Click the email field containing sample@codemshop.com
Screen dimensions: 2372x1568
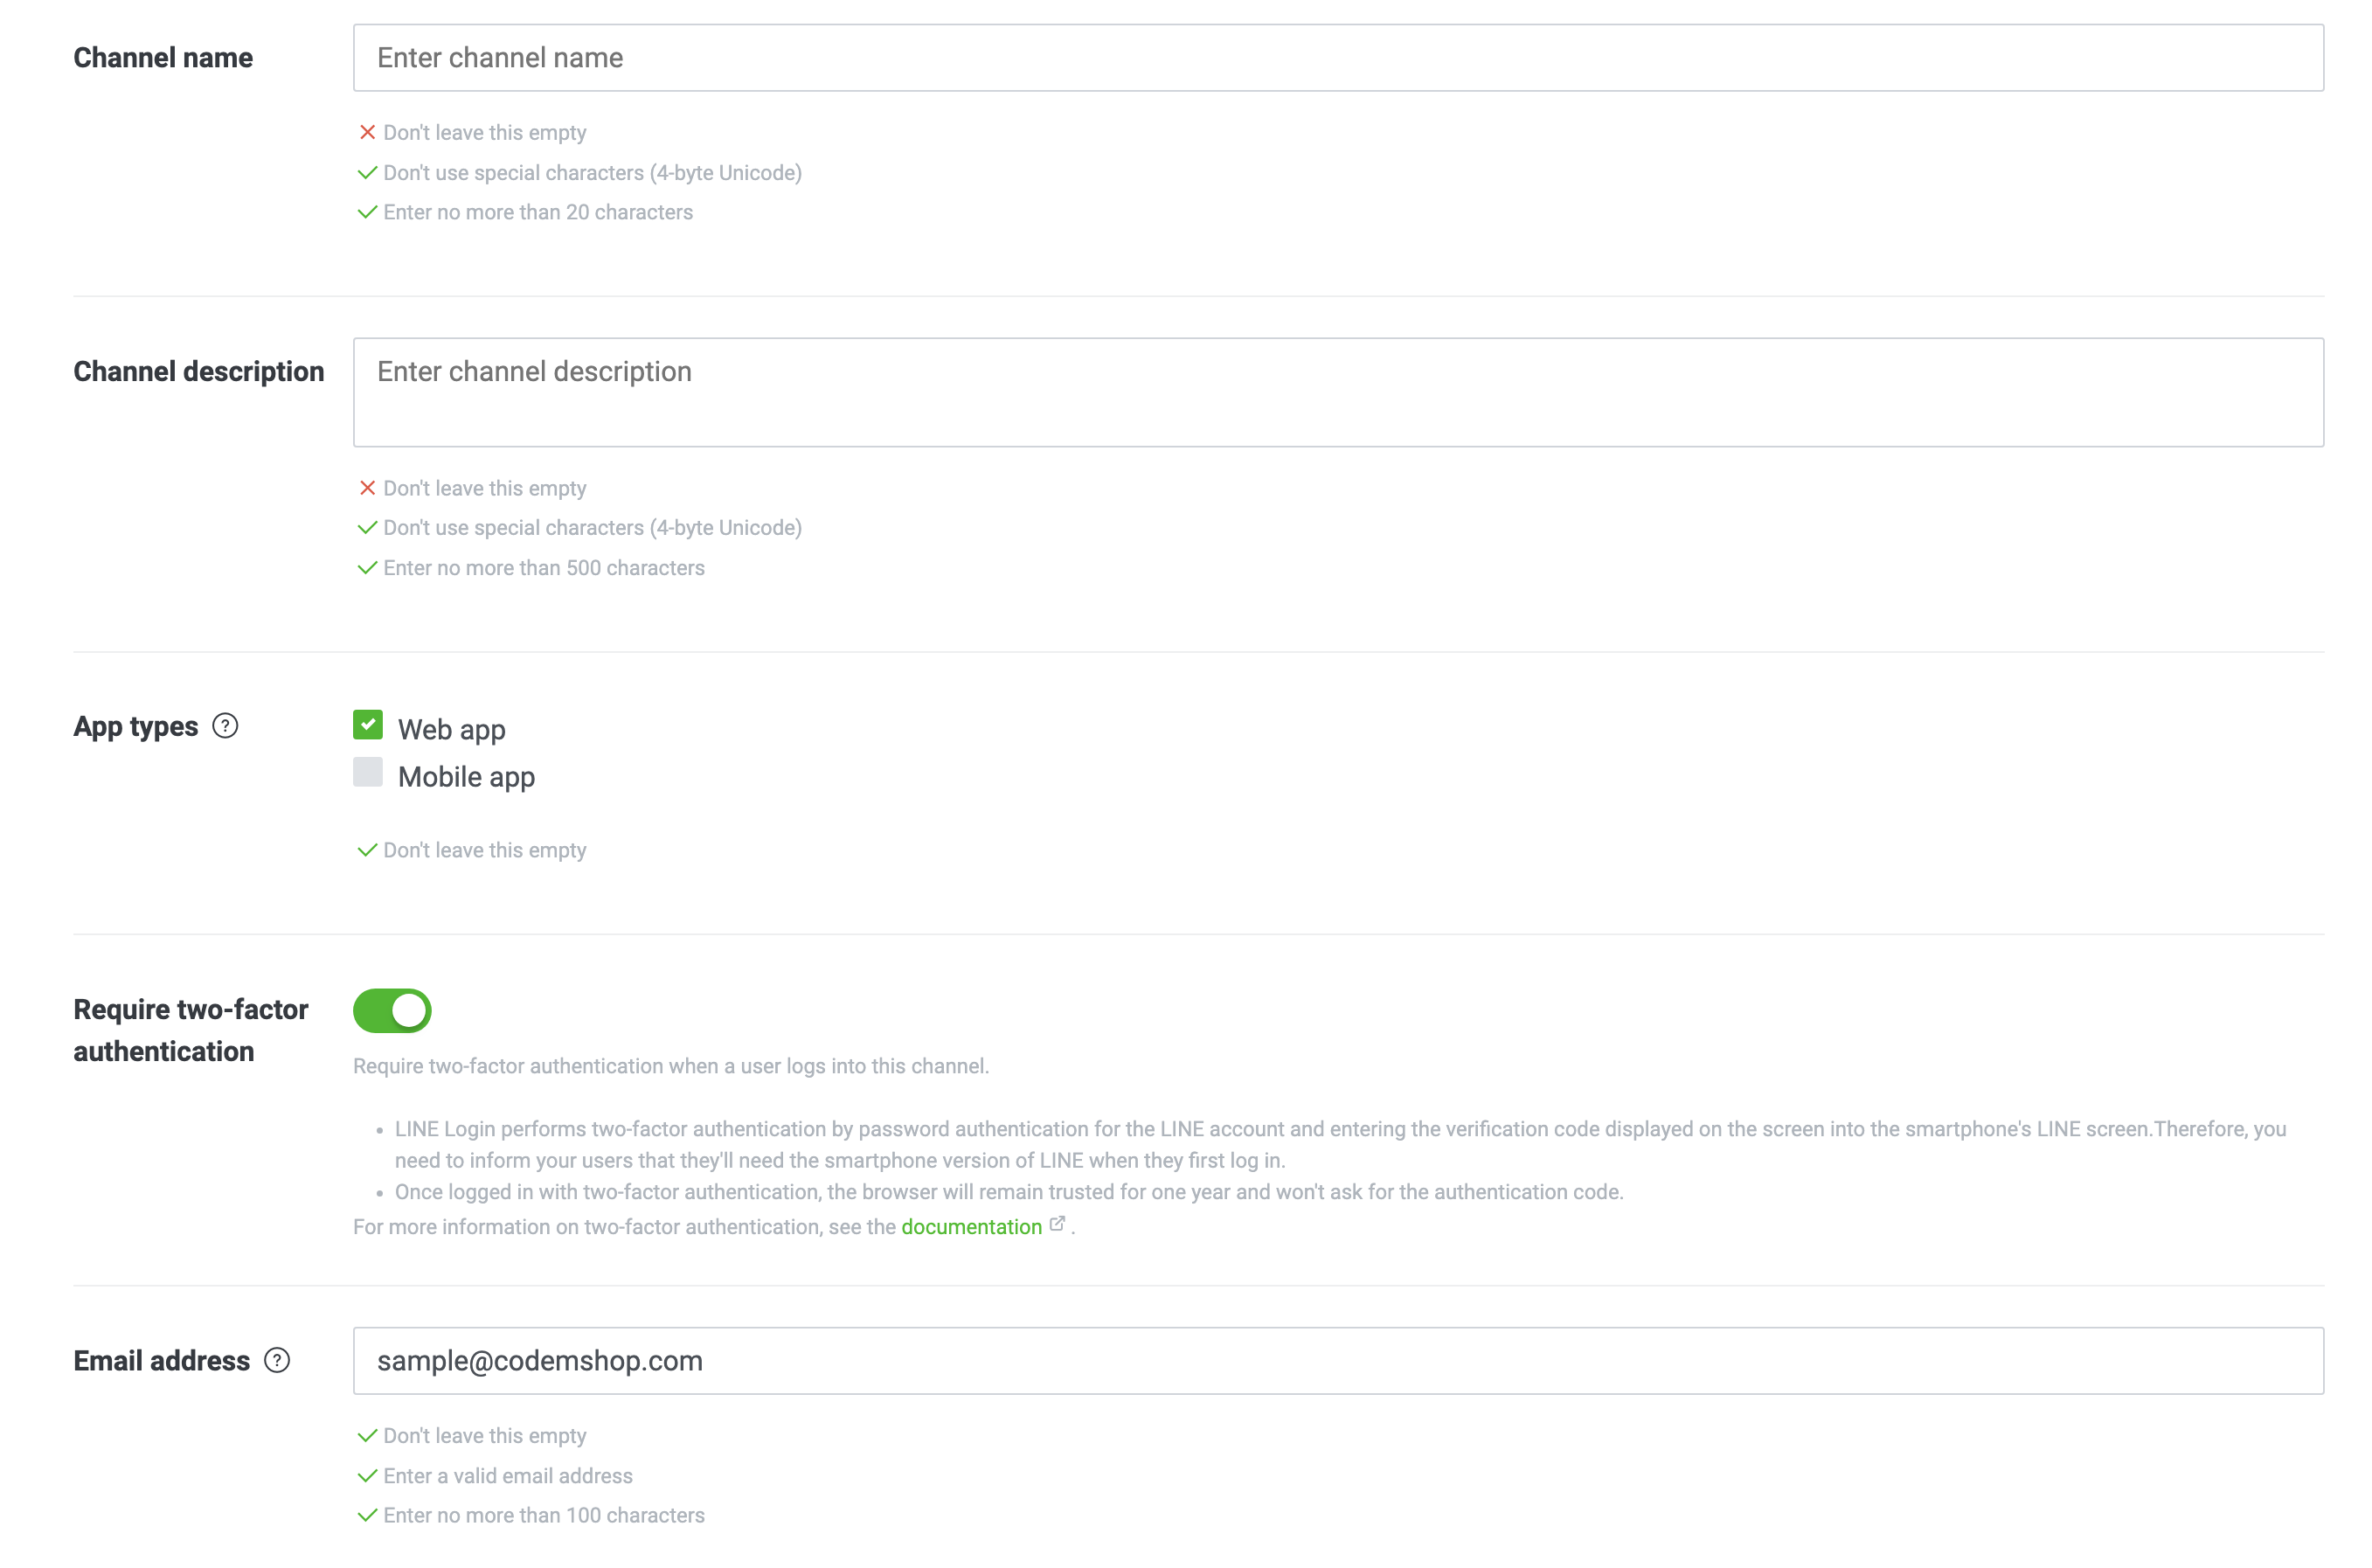click(x=1338, y=1361)
